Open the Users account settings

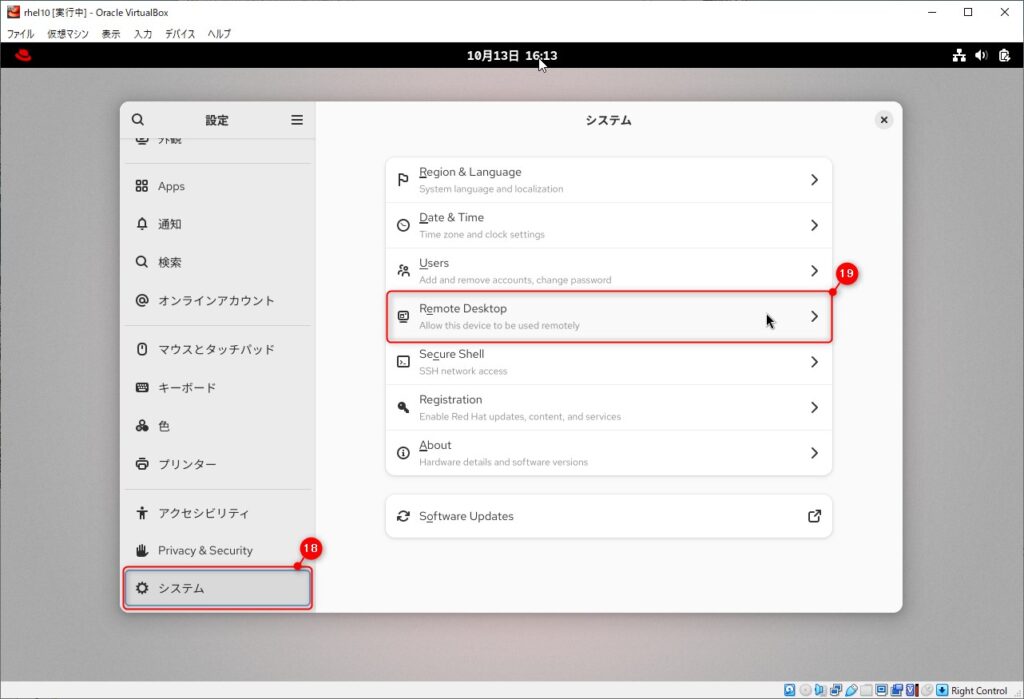pyautogui.click(x=608, y=270)
